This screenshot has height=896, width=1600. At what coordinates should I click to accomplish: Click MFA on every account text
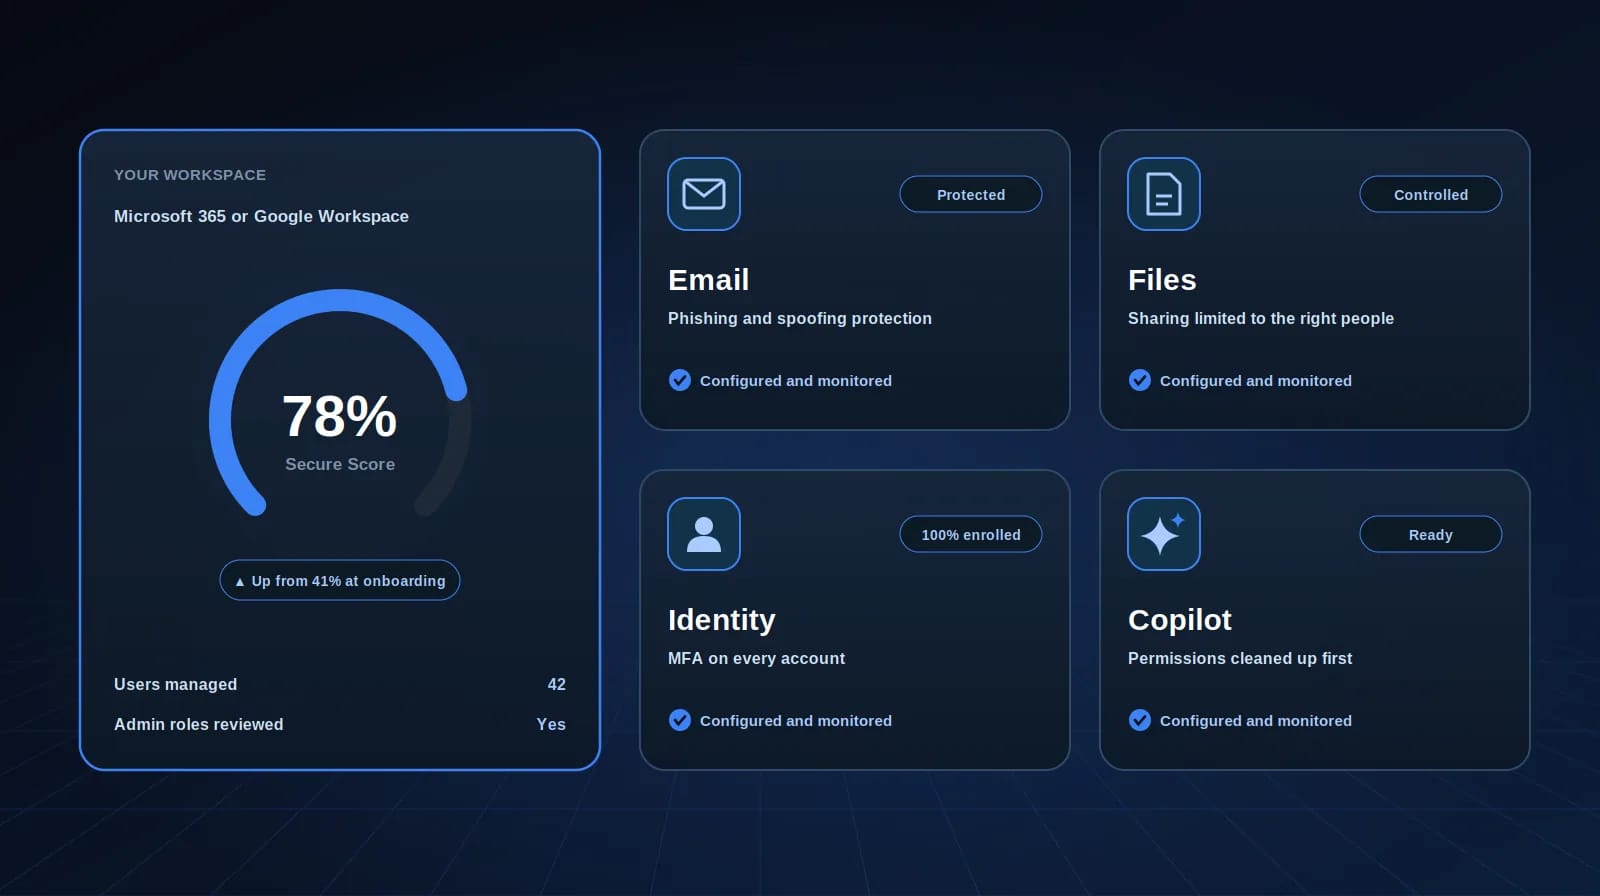click(x=757, y=658)
